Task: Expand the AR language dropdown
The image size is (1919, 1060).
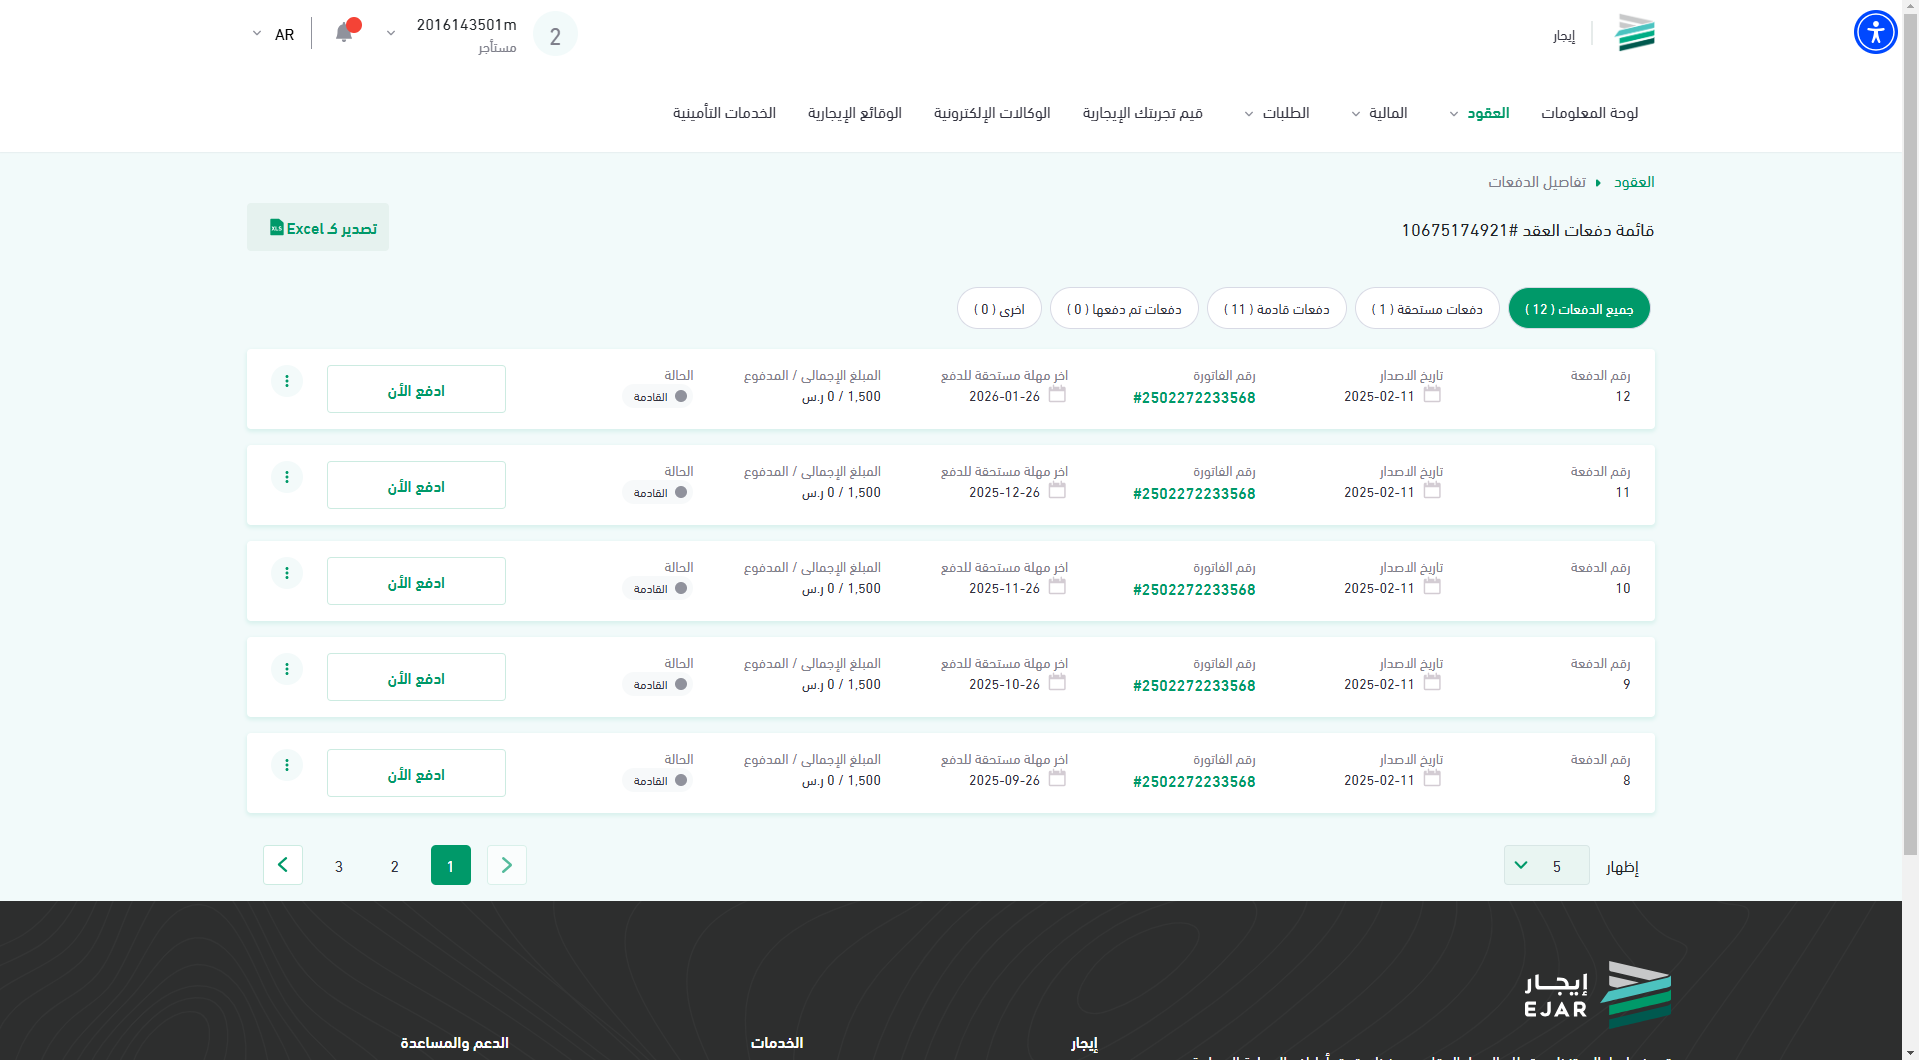Action: click(x=272, y=34)
